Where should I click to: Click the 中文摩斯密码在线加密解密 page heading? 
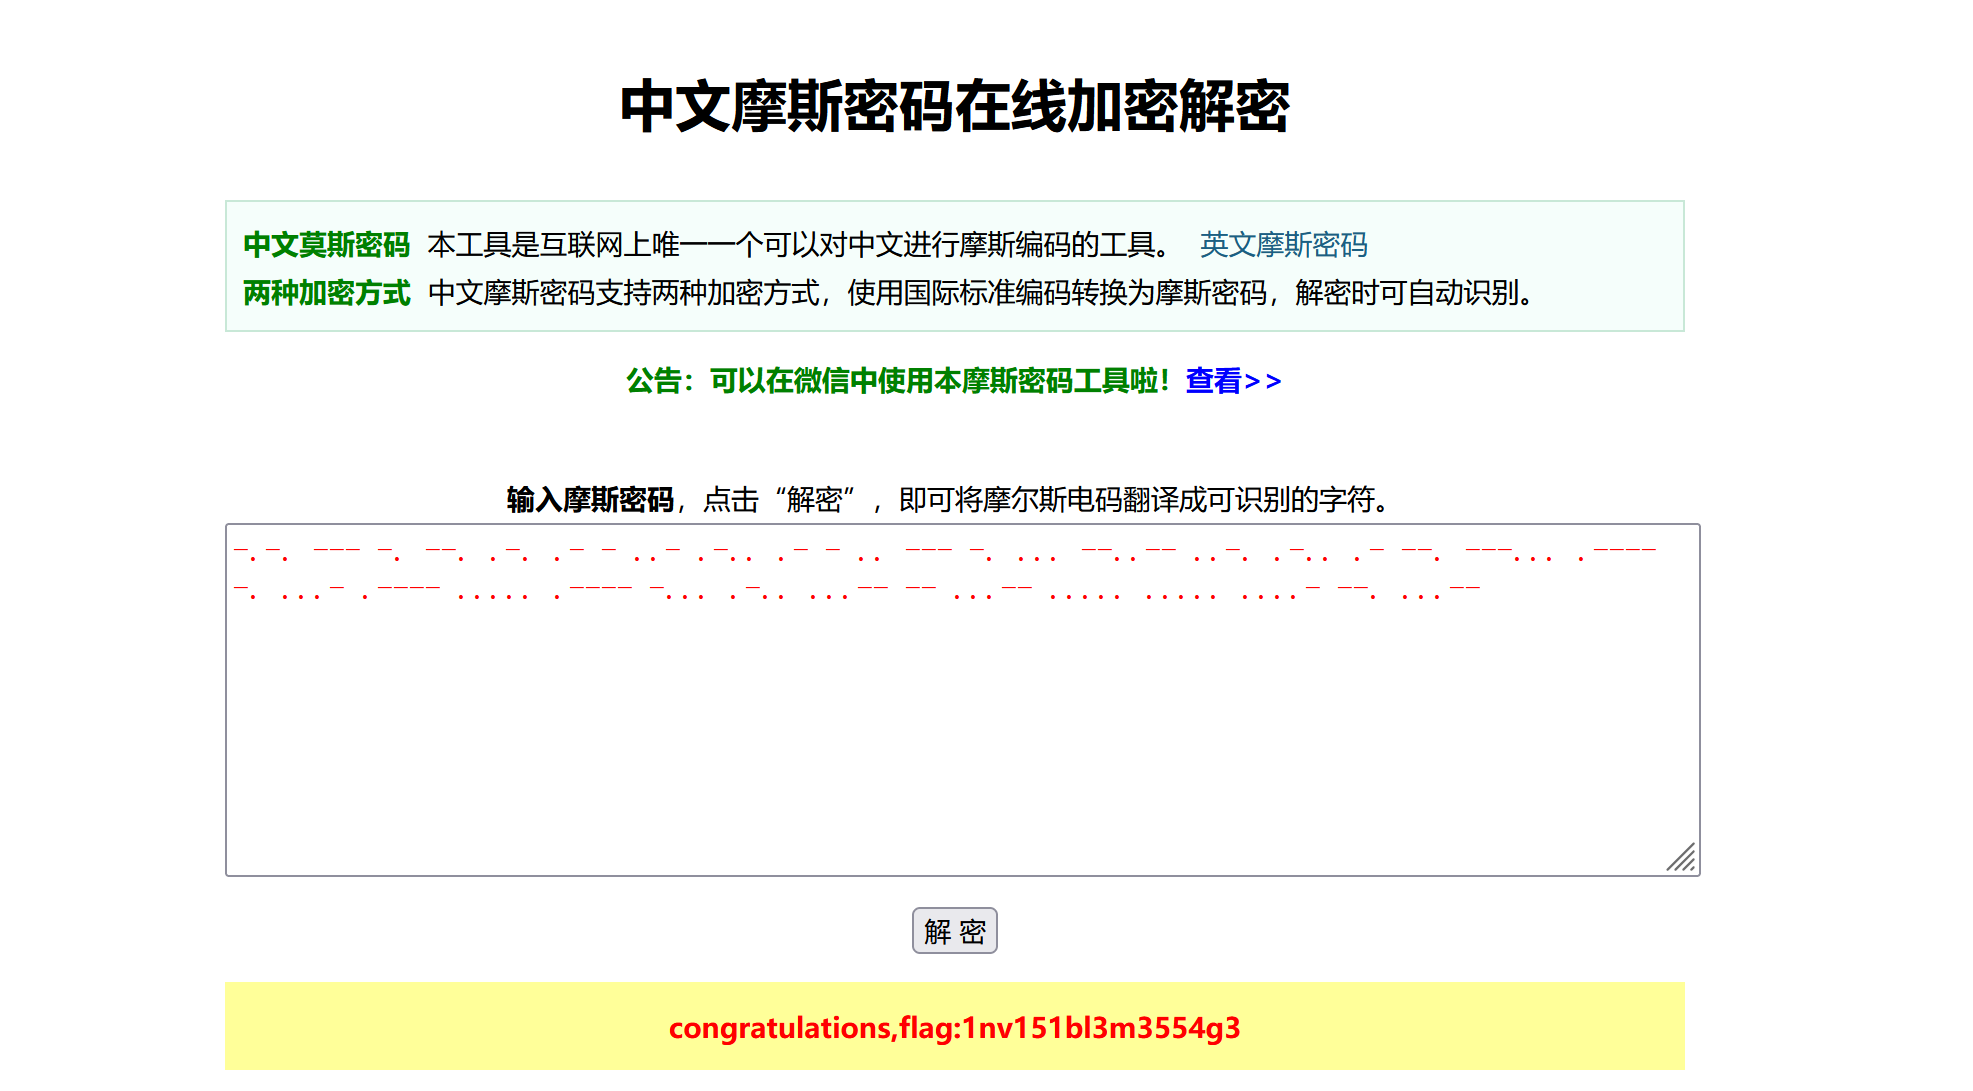[x=954, y=107]
